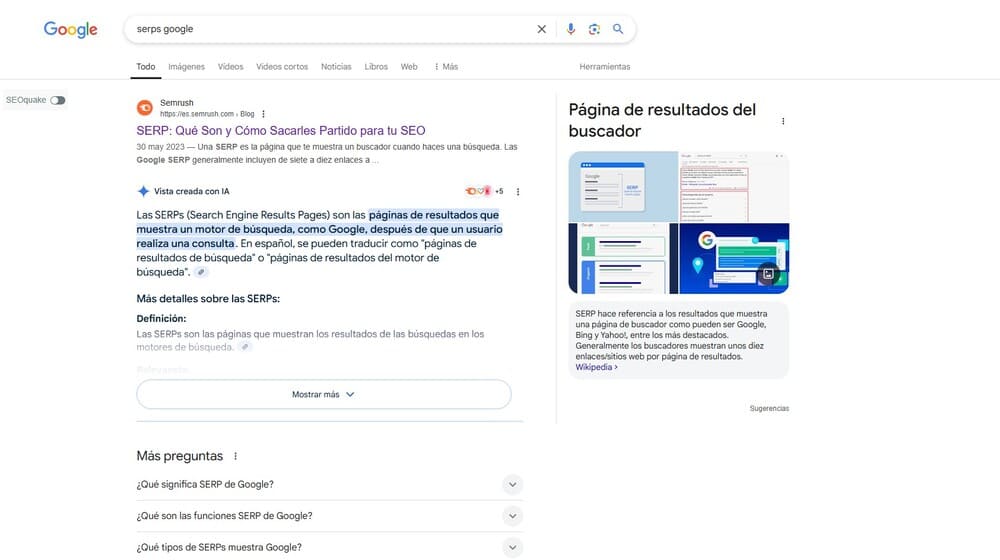Click the "Definición:" subheading

161,318
